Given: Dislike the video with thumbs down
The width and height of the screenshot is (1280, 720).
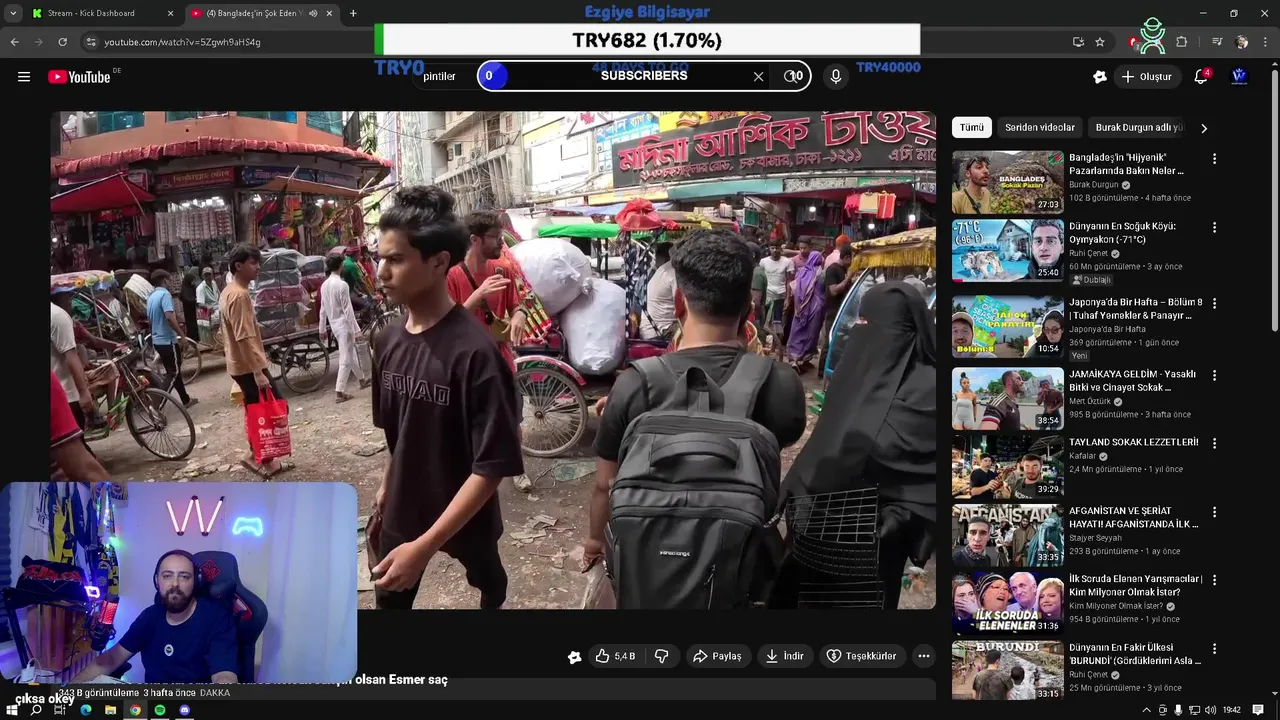Looking at the screenshot, I should tap(661, 656).
